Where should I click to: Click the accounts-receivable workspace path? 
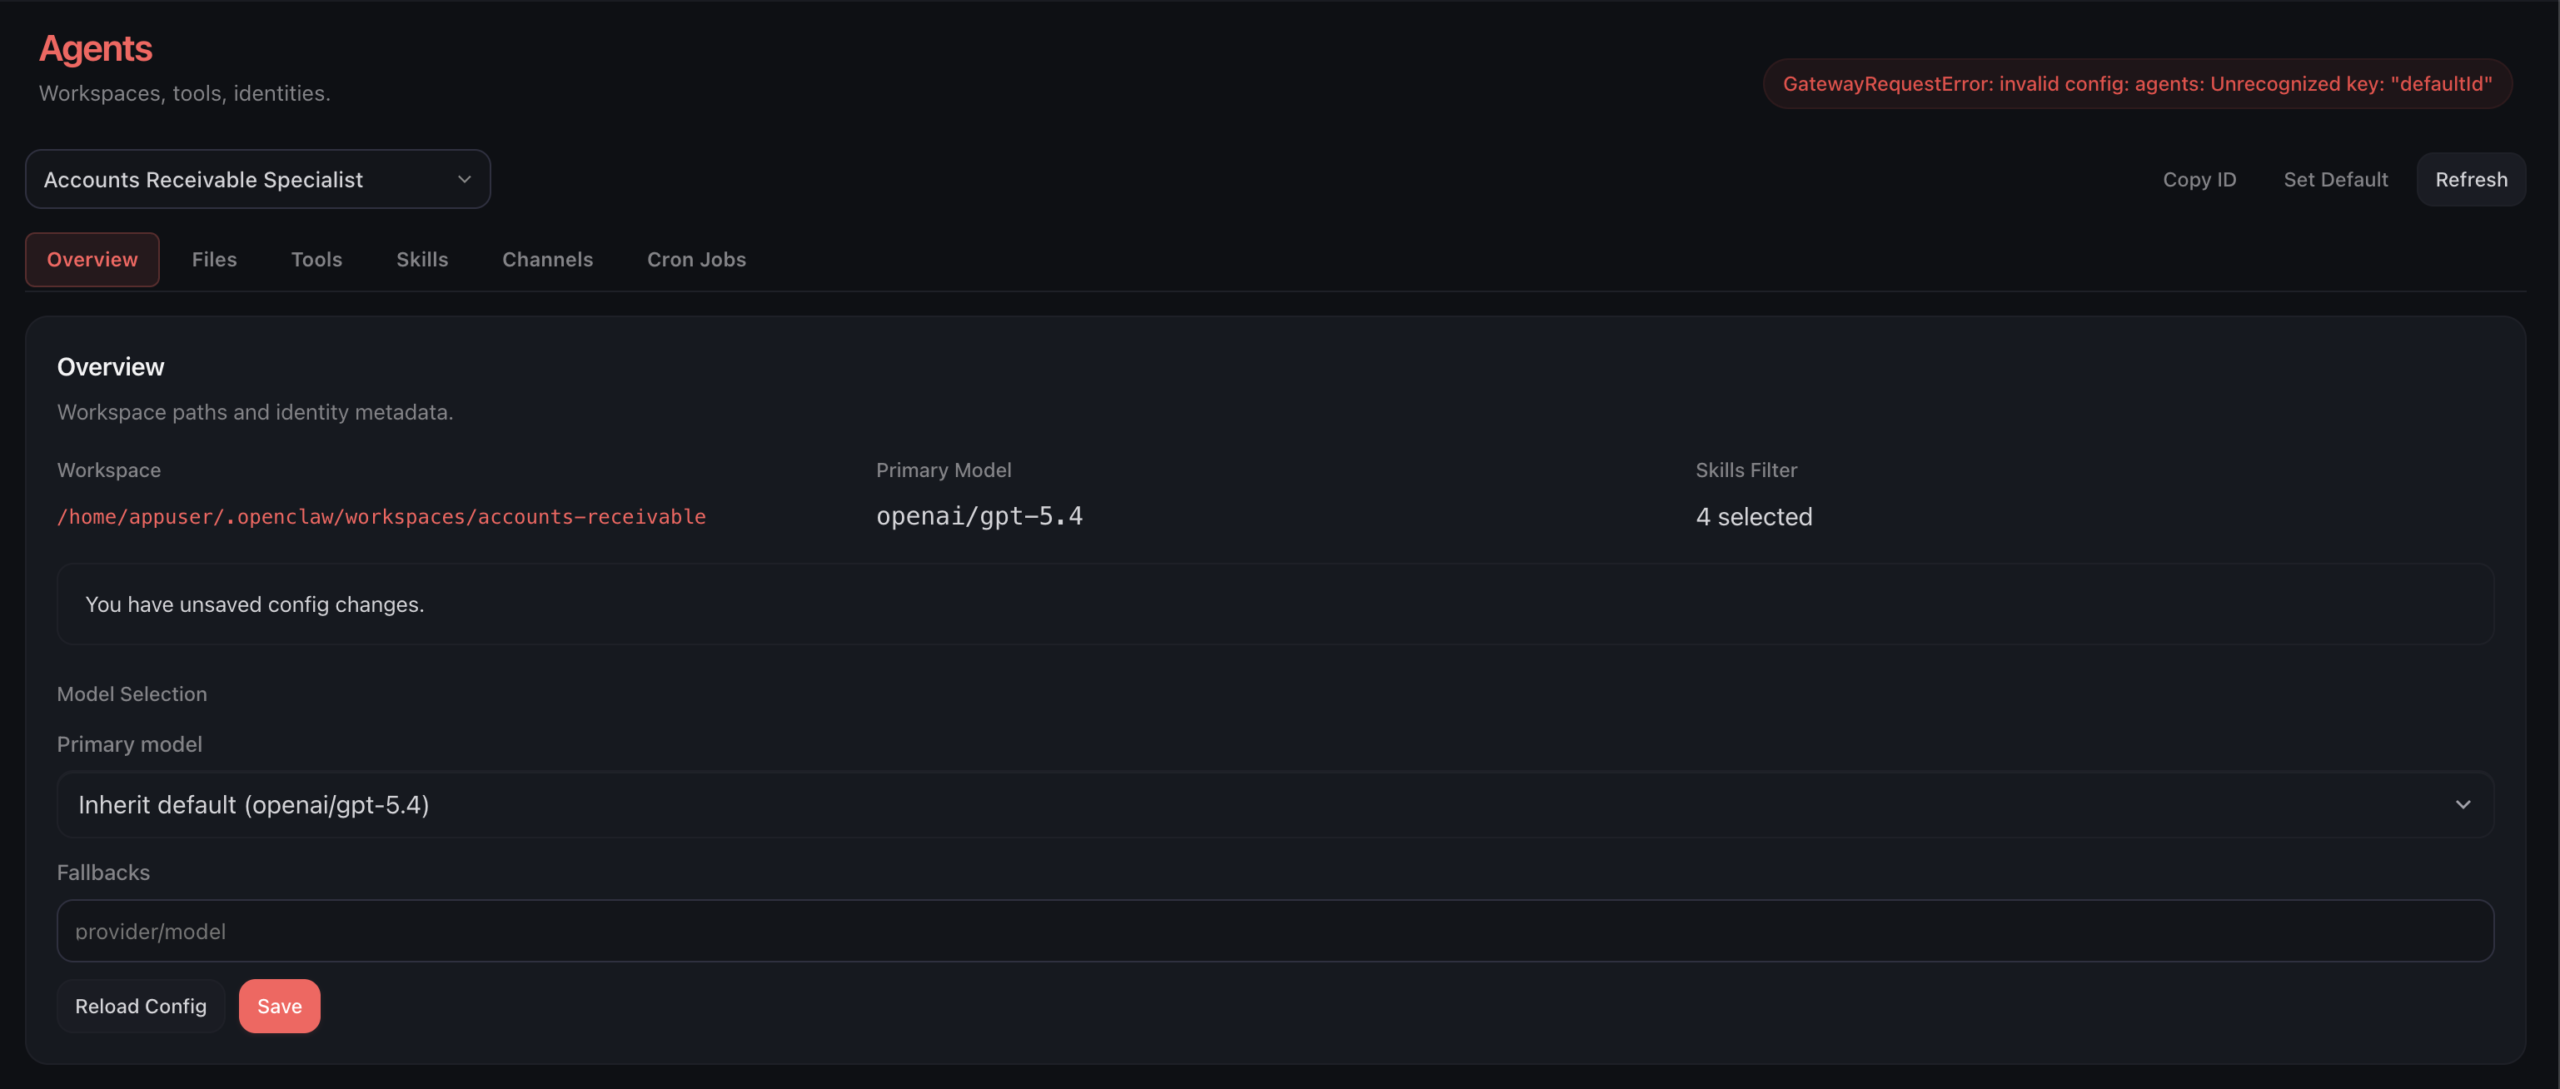(381, 516)
